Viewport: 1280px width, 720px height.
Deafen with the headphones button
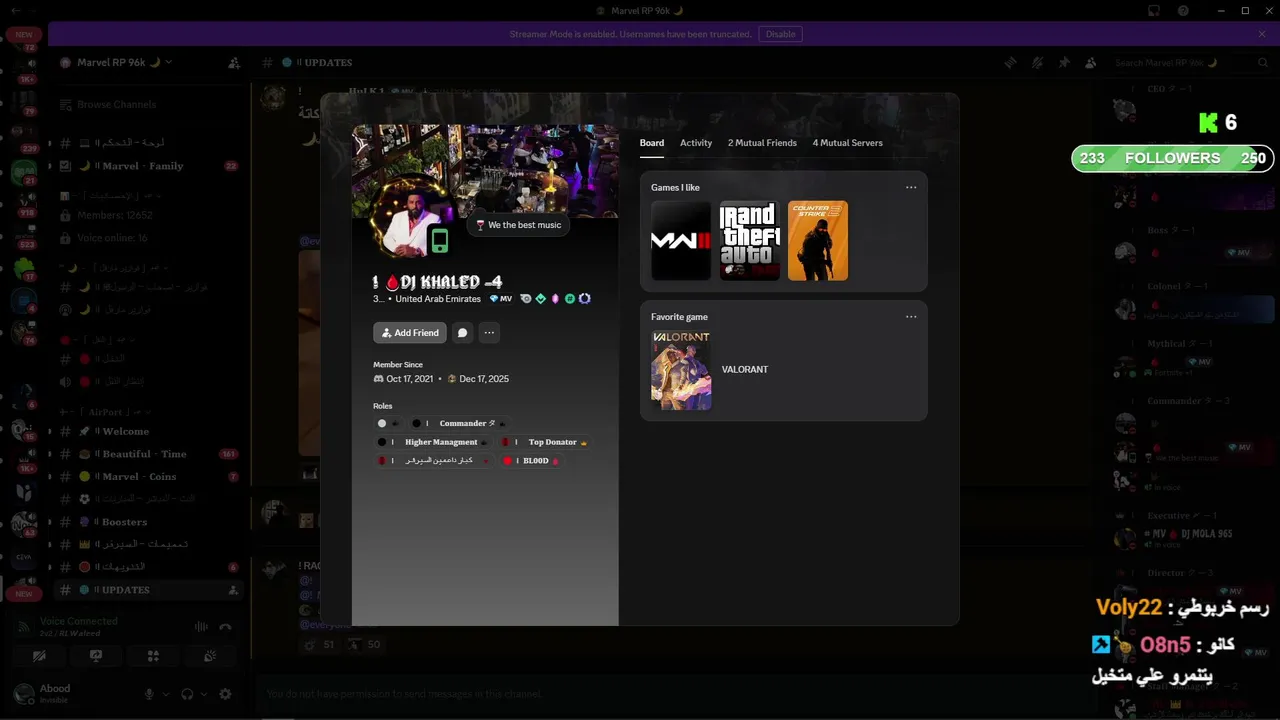[x=187, y=694]
